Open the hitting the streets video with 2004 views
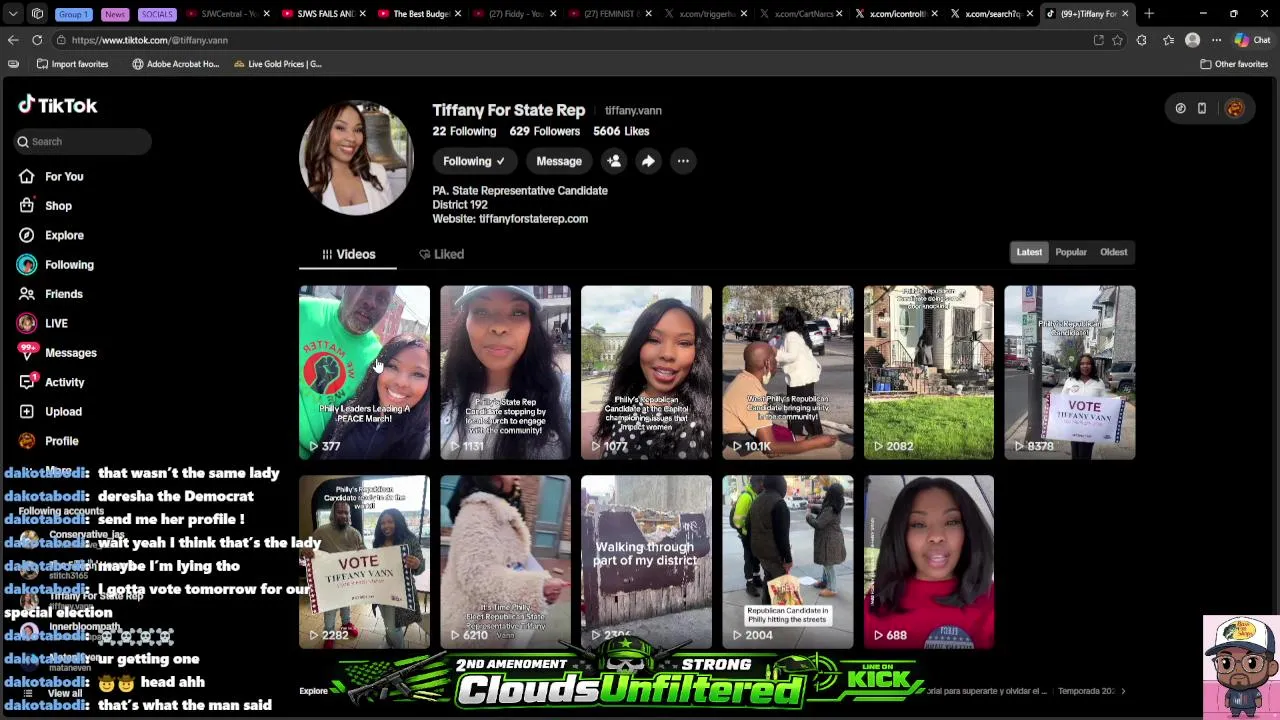1280x720 pixels. (788, 562)
